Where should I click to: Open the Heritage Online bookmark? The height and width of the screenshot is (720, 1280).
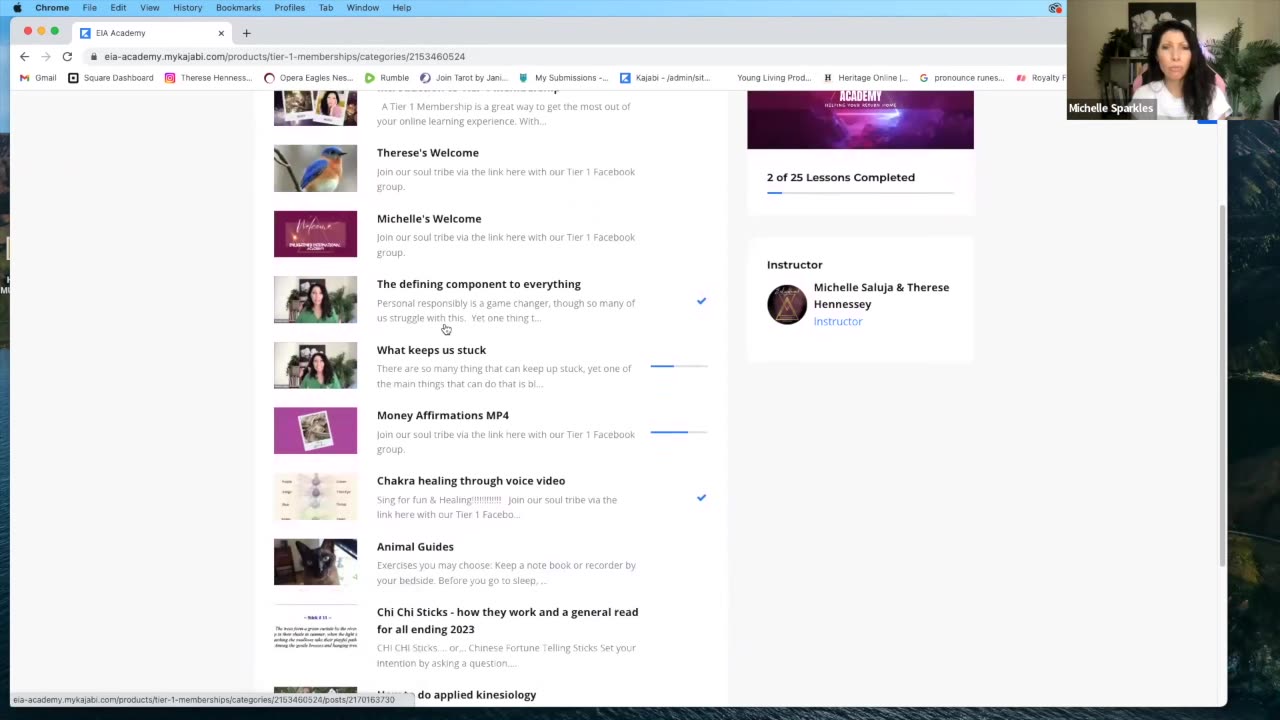[x=865, y=78]
